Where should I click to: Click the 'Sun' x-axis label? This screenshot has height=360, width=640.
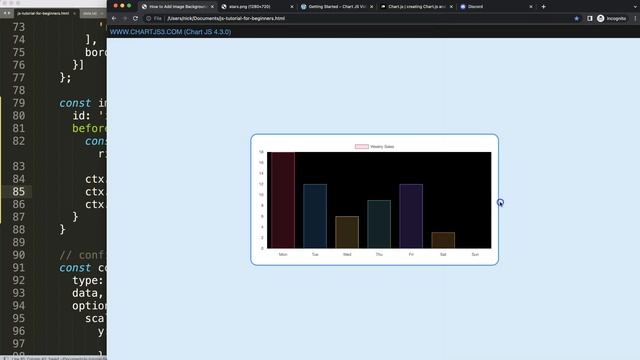pyautogui.click(x=475, y=254)
